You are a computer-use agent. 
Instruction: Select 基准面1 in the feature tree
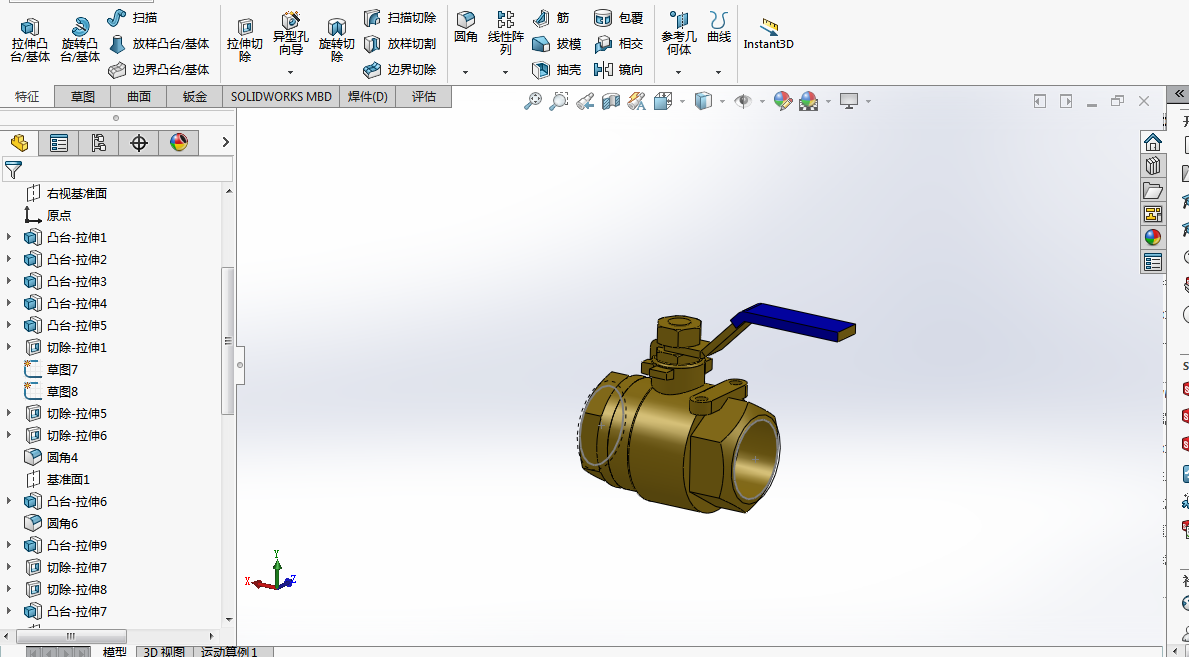point(68,479)
